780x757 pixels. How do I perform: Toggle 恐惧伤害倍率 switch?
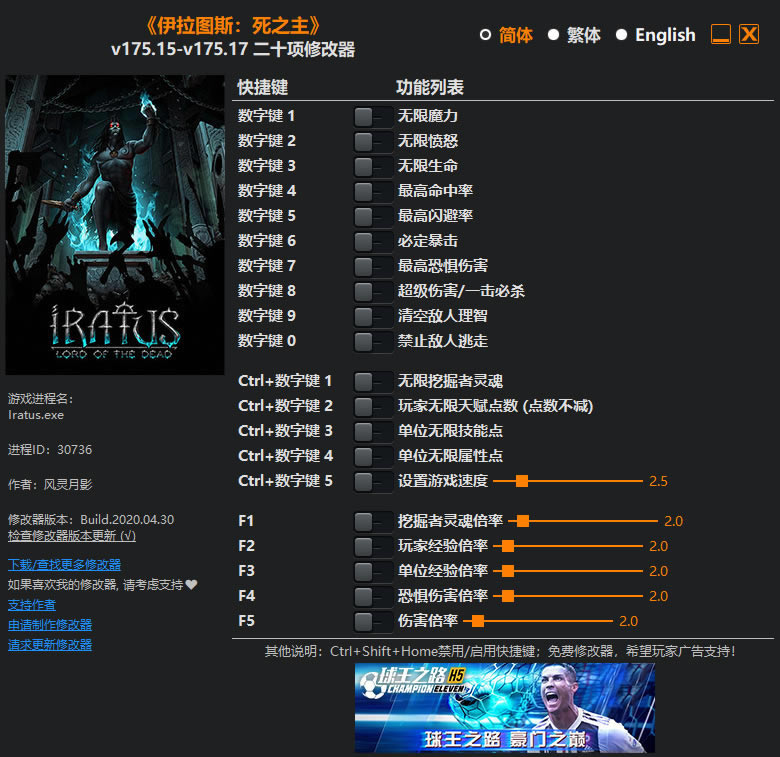click(x=373, y=597)
